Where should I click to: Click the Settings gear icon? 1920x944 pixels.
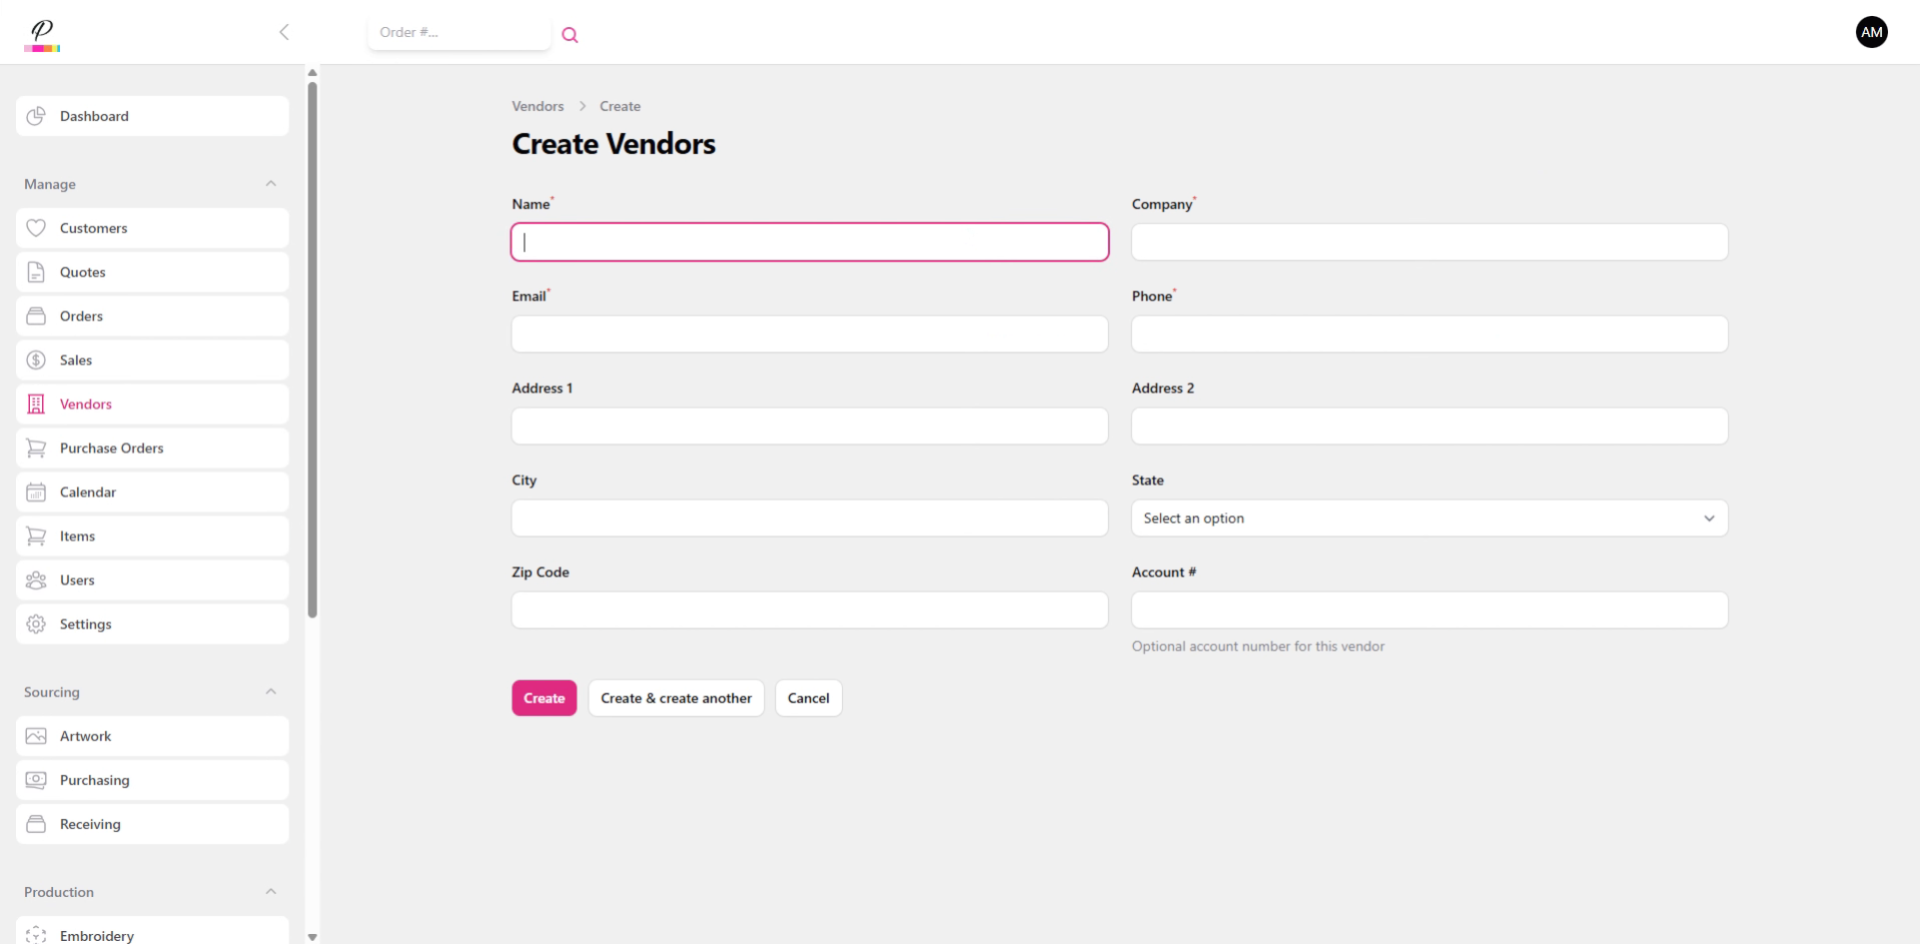pos(36,624)
